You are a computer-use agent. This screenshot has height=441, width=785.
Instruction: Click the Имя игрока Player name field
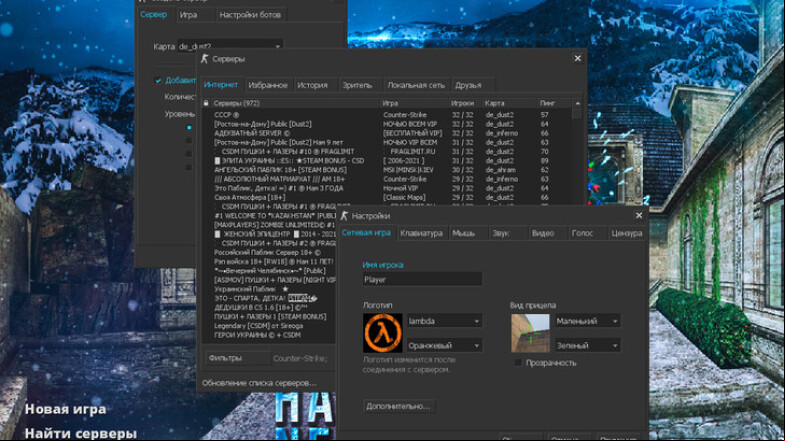422,279
